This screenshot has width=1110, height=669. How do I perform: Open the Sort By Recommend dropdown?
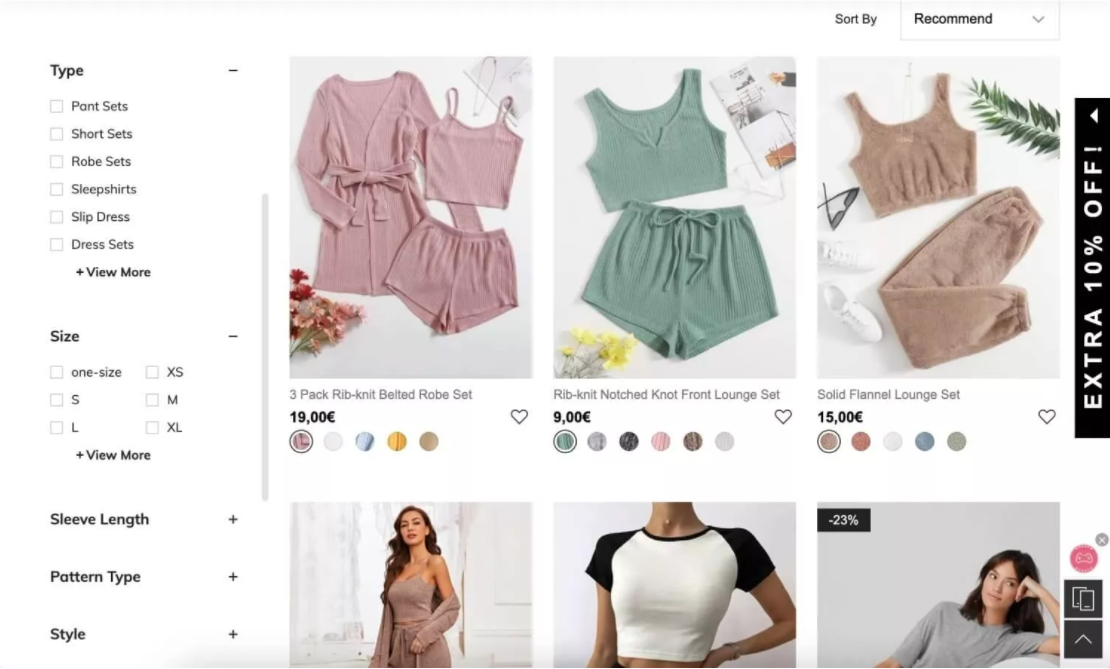coord(979,19)
